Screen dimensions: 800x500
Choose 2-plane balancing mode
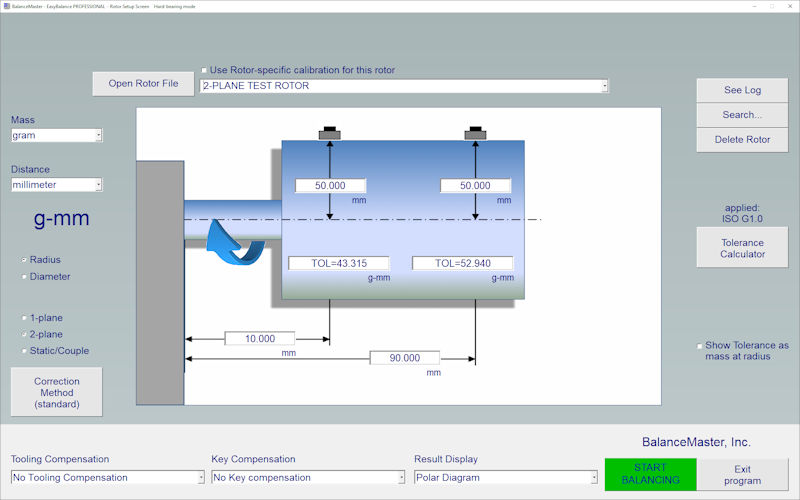(24, 334)
